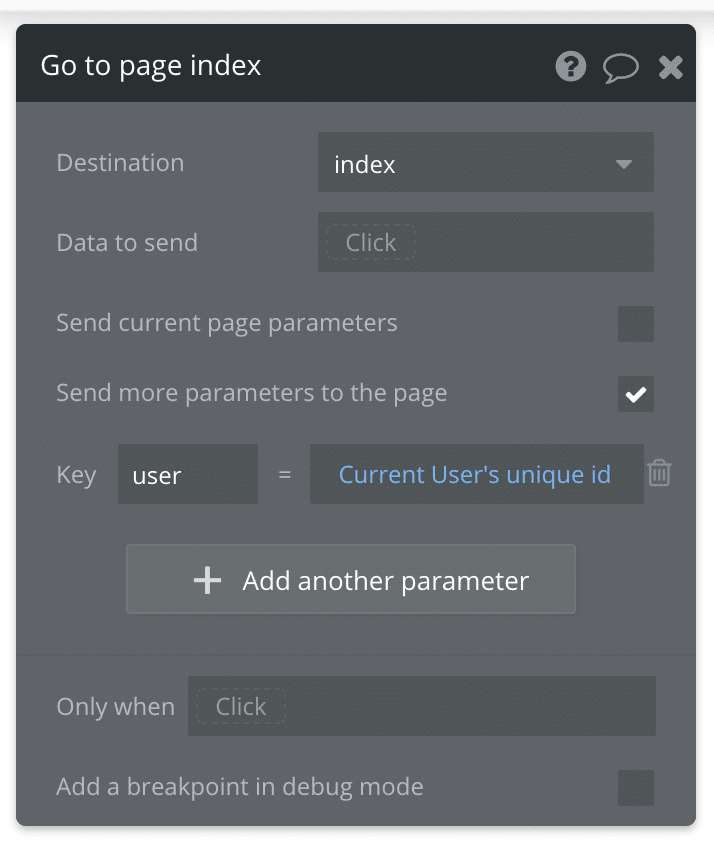
Task: Click the Data to send Click field
Action: 485,242
